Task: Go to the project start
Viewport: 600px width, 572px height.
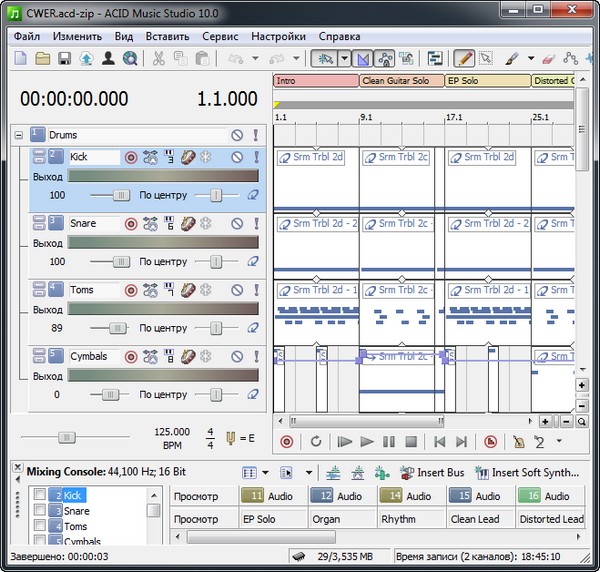Action: (439, 442)
